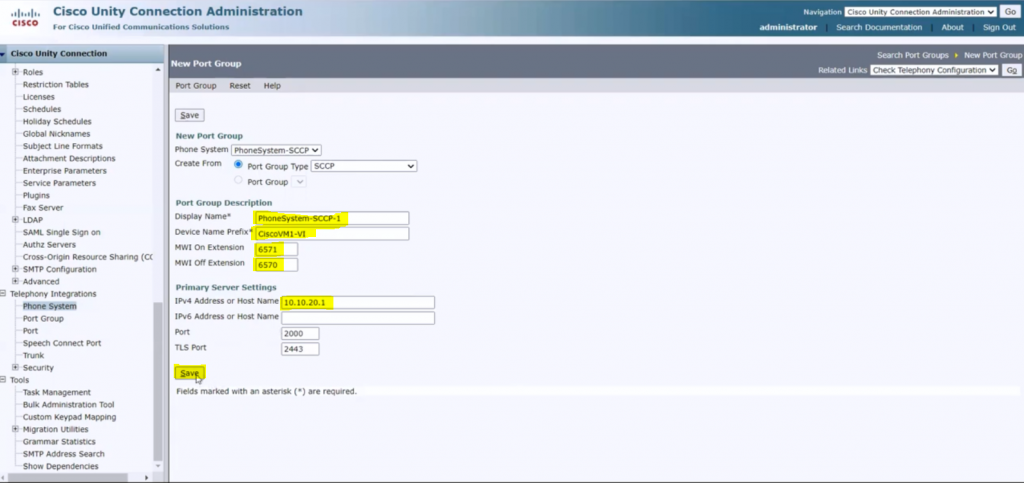
Task: Open Fax Server in sidebar
Action: (43, 208)
